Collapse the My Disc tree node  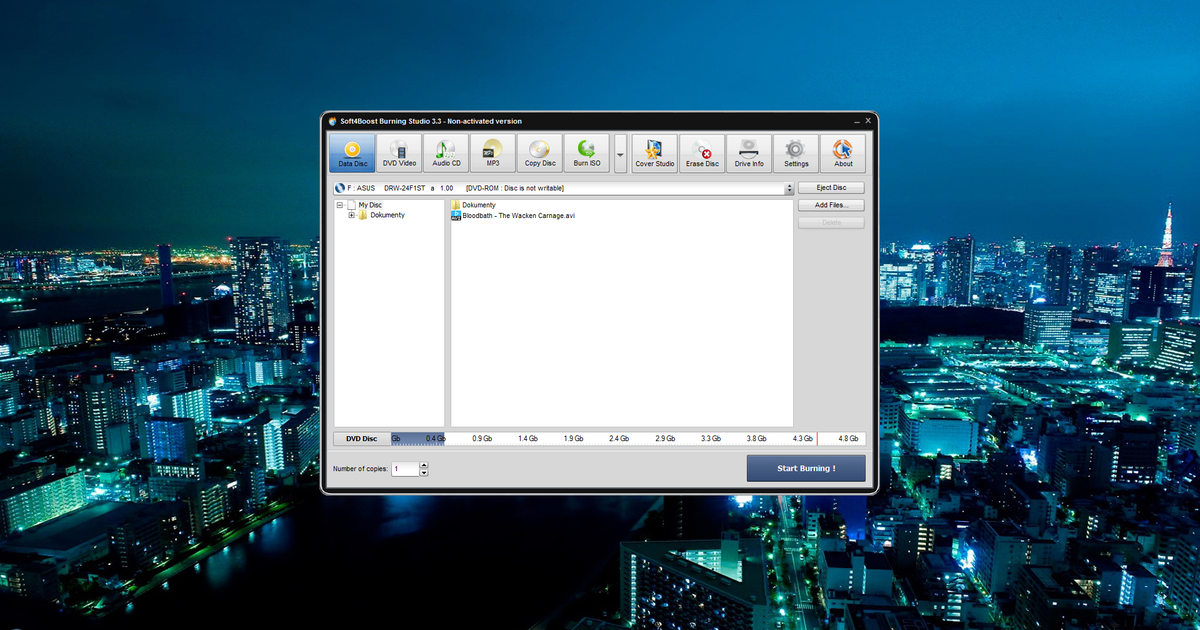coord(340,205)
